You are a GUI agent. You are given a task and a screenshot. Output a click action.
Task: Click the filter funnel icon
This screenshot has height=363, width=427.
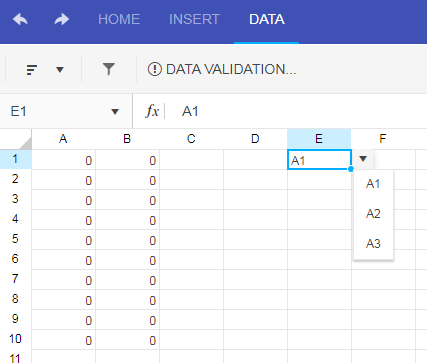point(109,69)
